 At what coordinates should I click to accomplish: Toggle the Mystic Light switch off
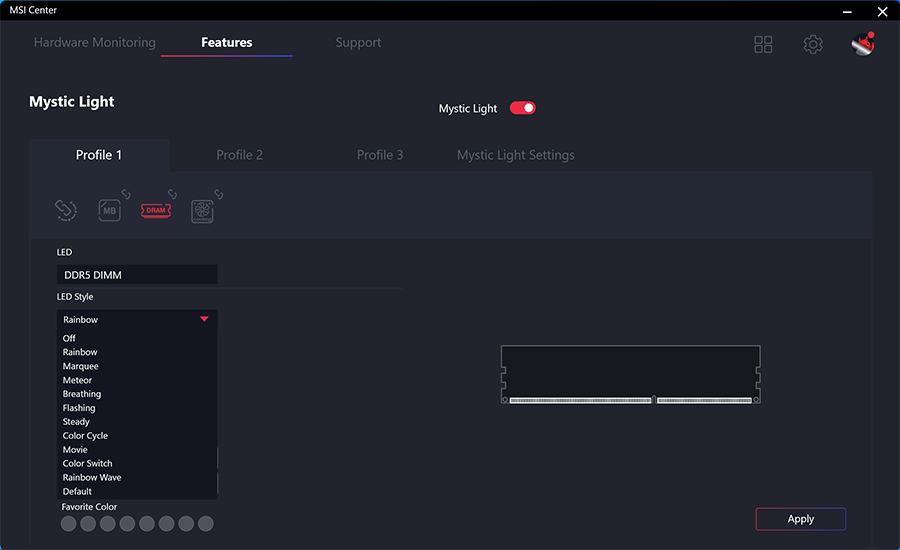tap(523, 108)
